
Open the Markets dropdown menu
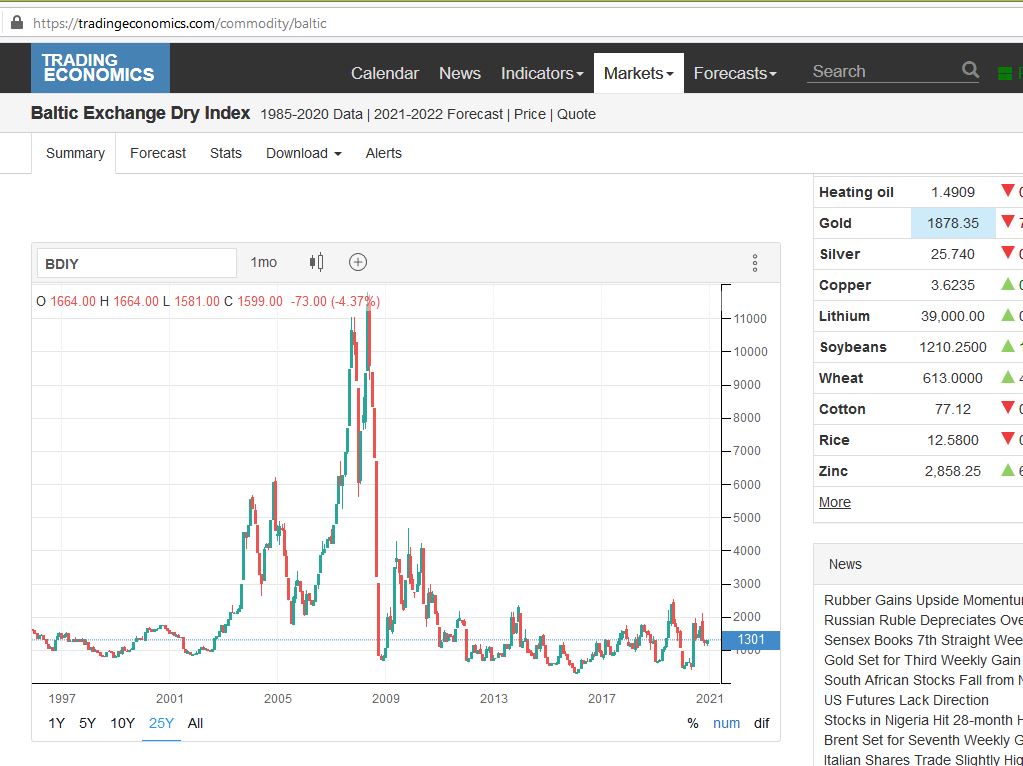637,72
